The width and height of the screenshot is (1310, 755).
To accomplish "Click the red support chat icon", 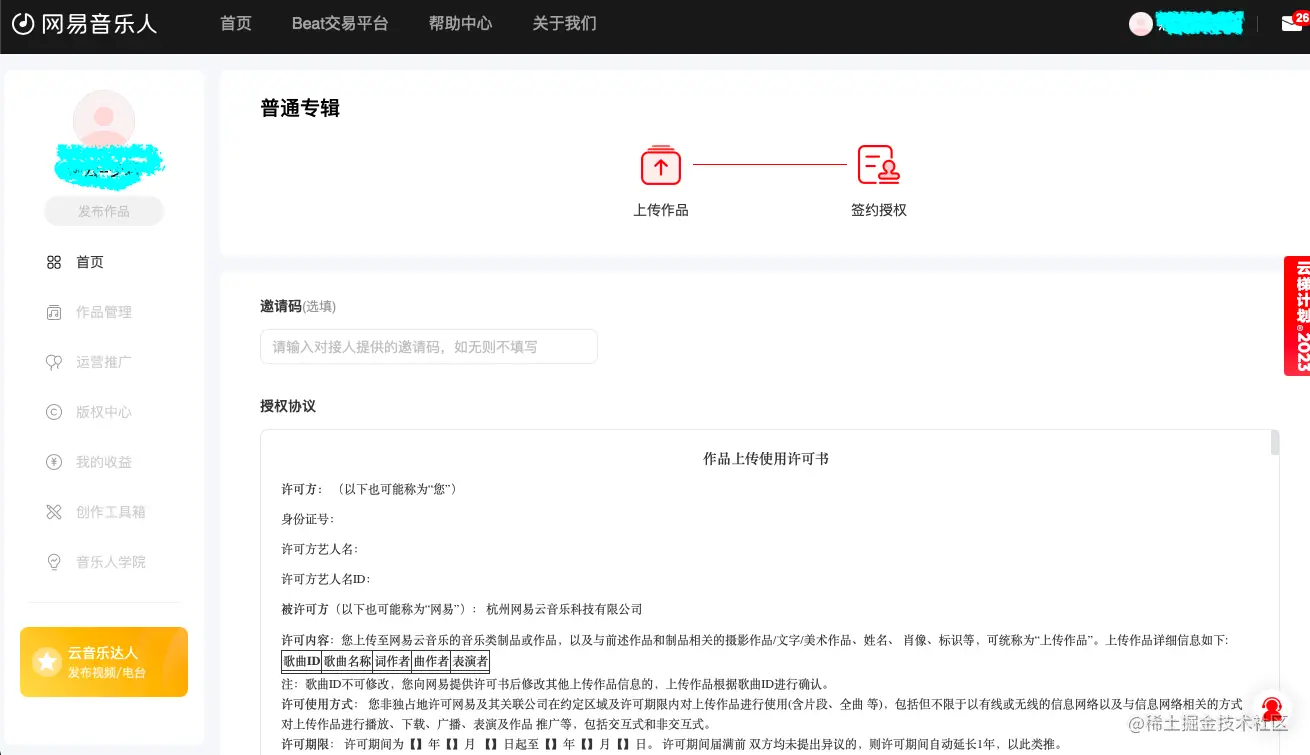I will click(x=1271, y=710).
